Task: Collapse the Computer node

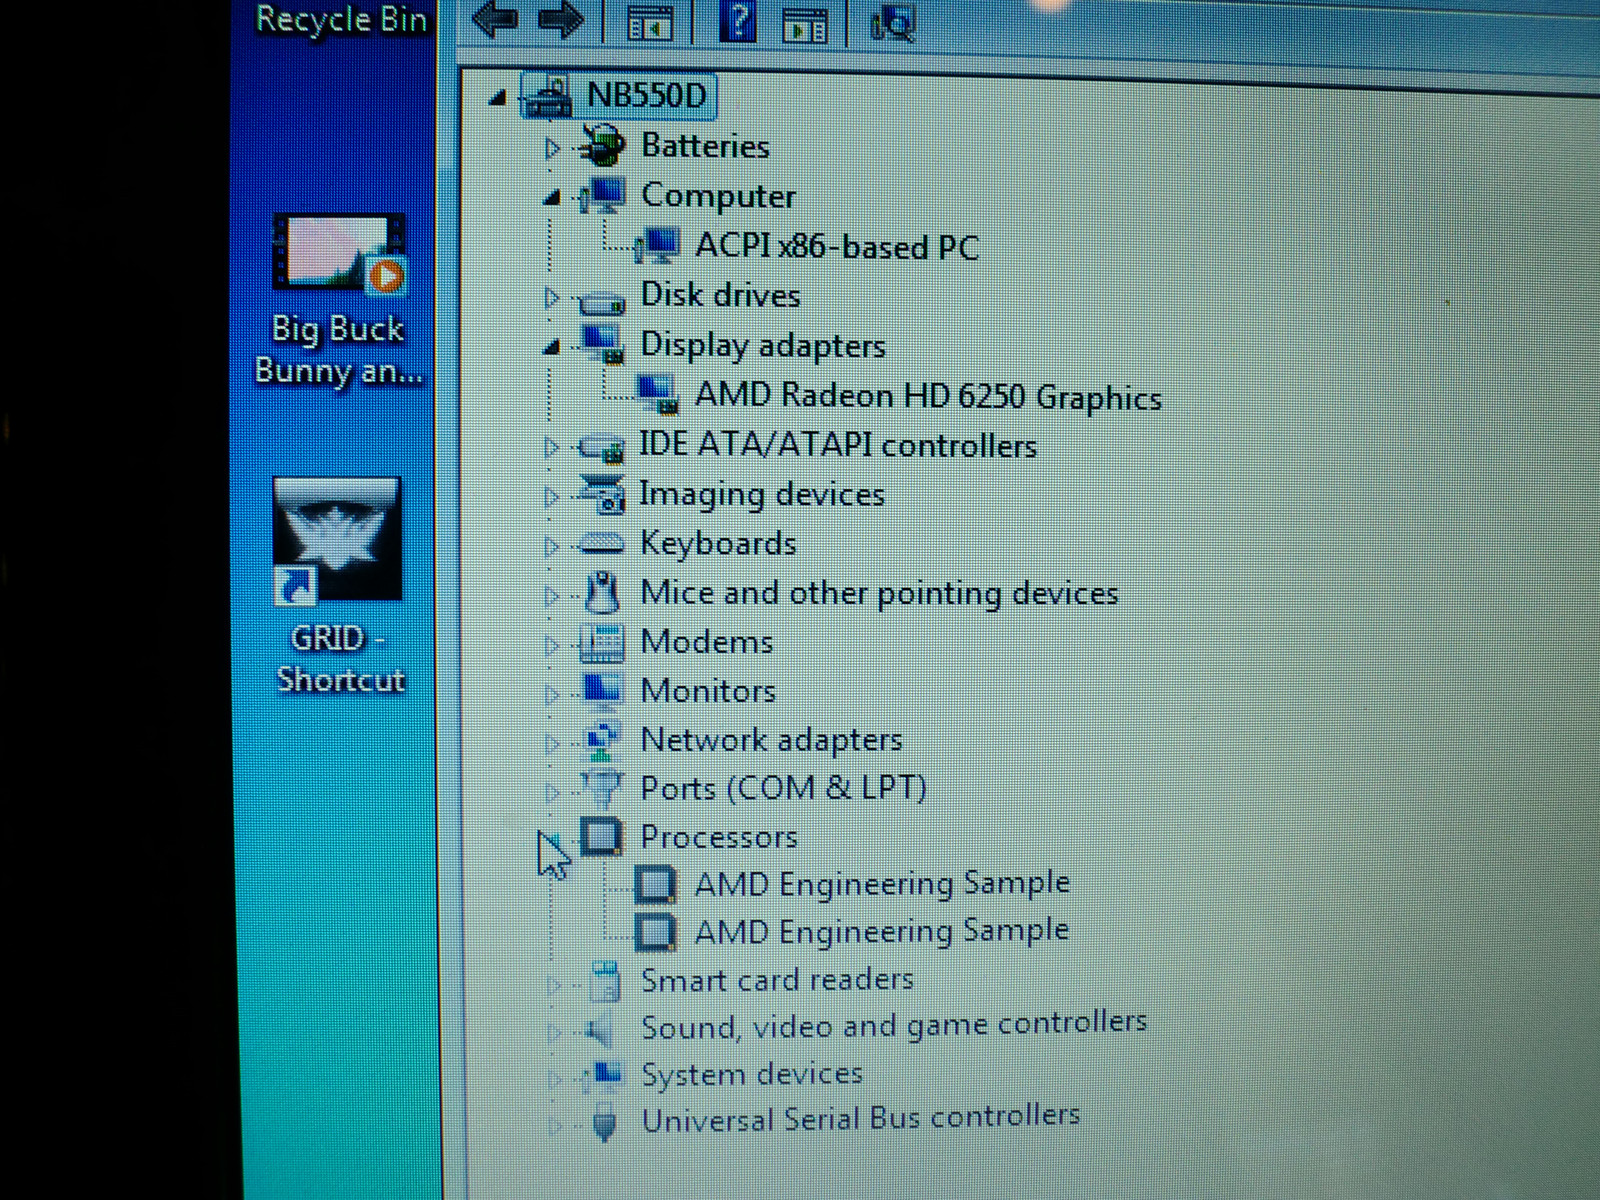Action: (x=551, y=198)
